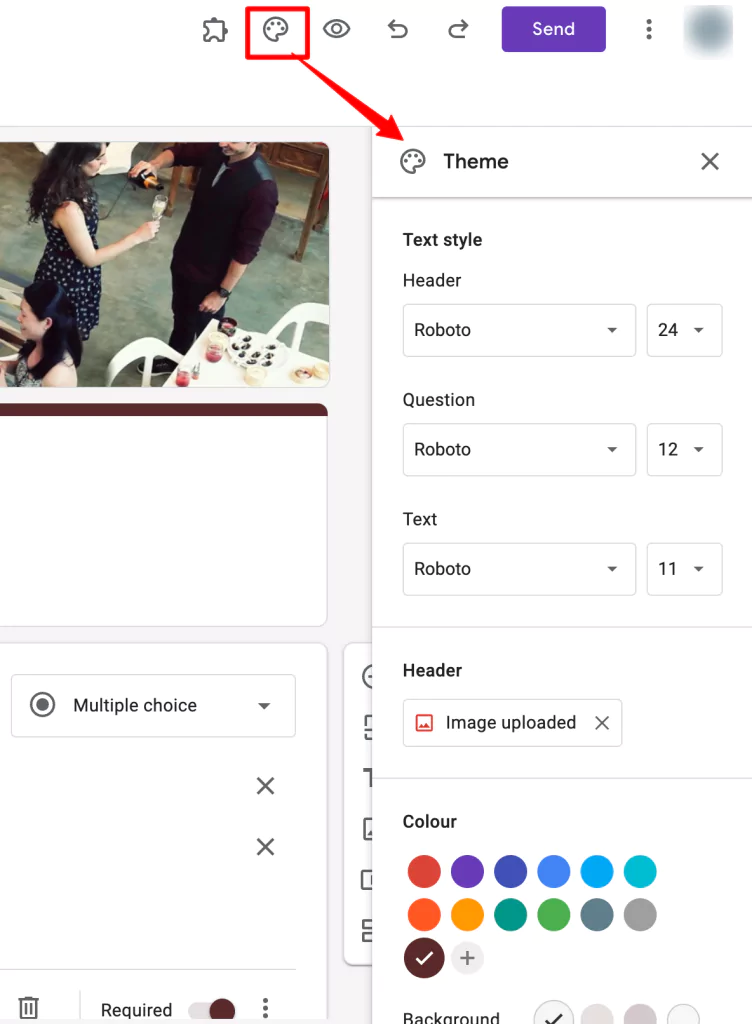This screenshot has height=1024, width=752.
Task: Close the Theme panel
Action: click(x=710, y=161)
